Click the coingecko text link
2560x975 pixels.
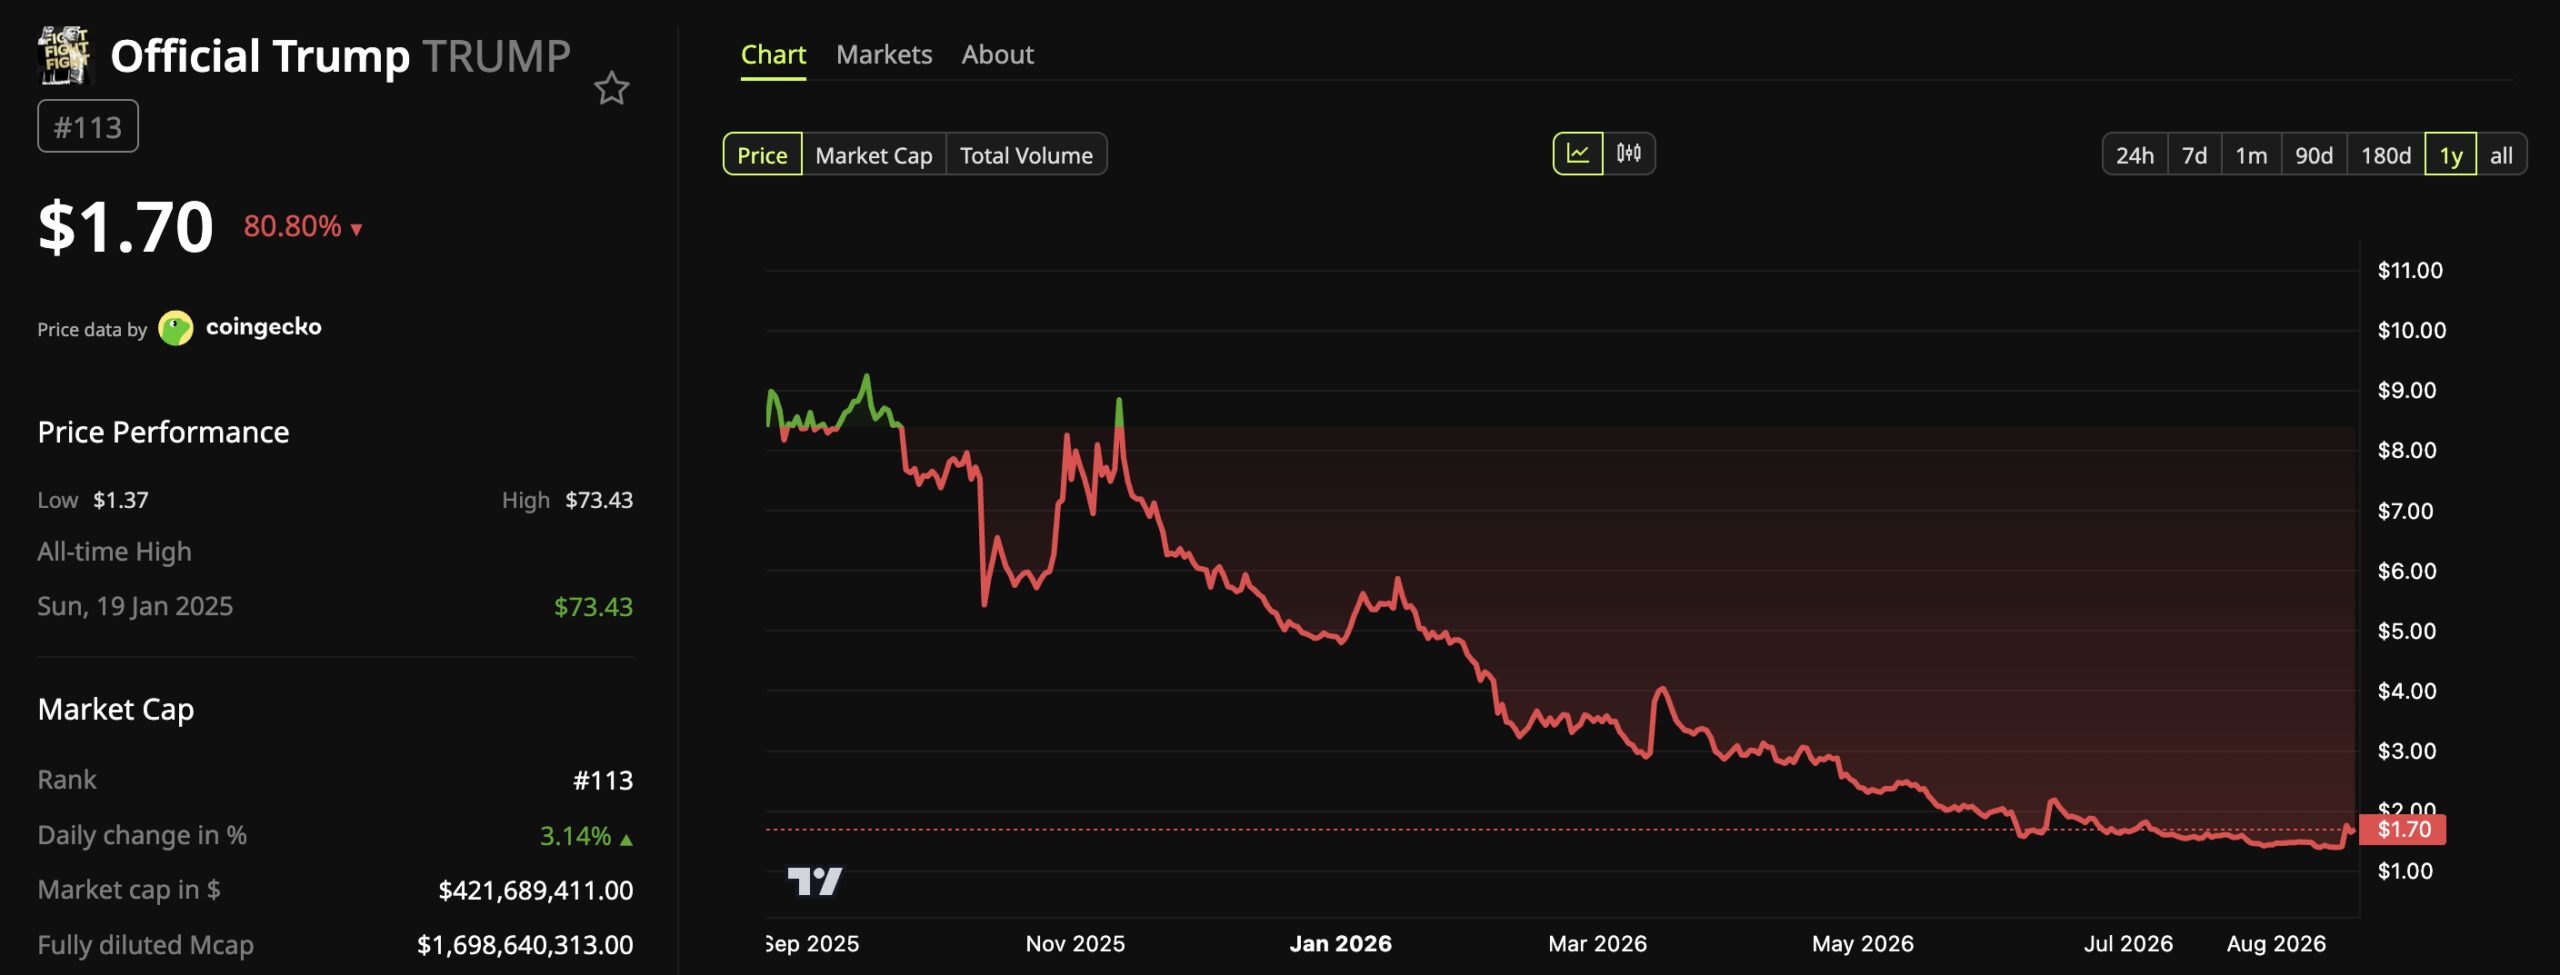point(264,327)
